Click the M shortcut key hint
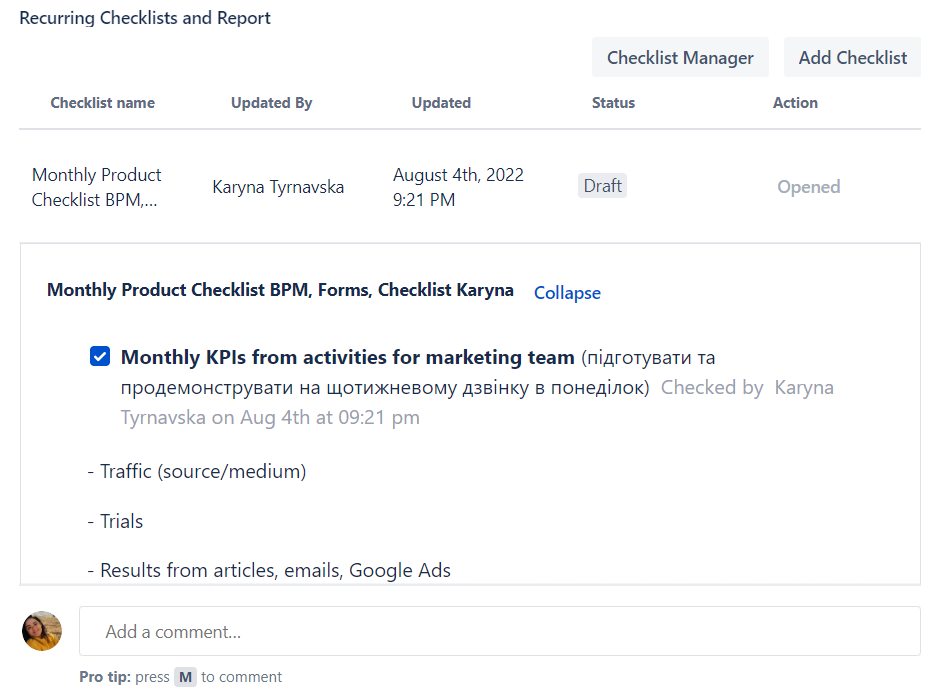This screenshot has width=951, height=691. click(x=186, y=677)
